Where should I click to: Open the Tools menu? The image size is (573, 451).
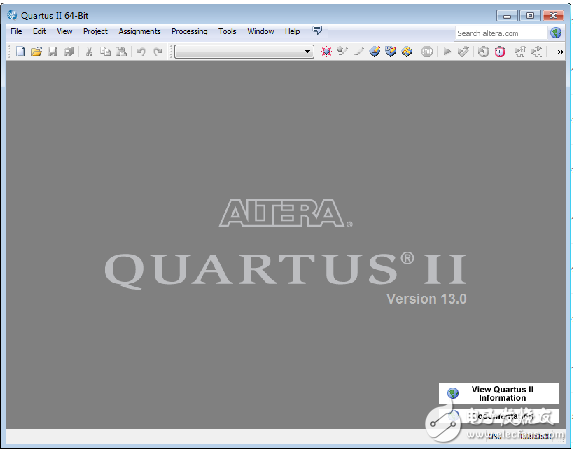click(227, 31)
